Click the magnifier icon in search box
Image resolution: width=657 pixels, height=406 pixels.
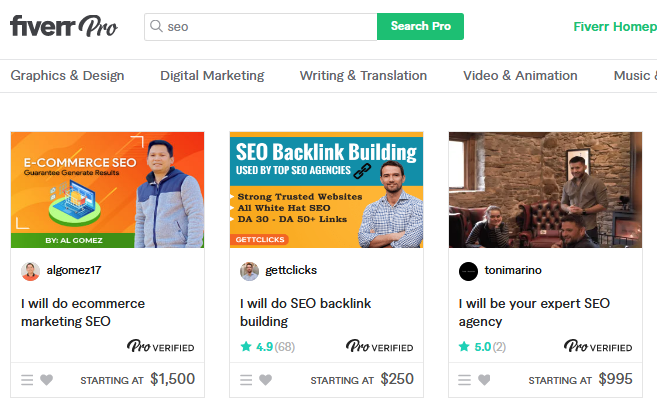[156, 26]
